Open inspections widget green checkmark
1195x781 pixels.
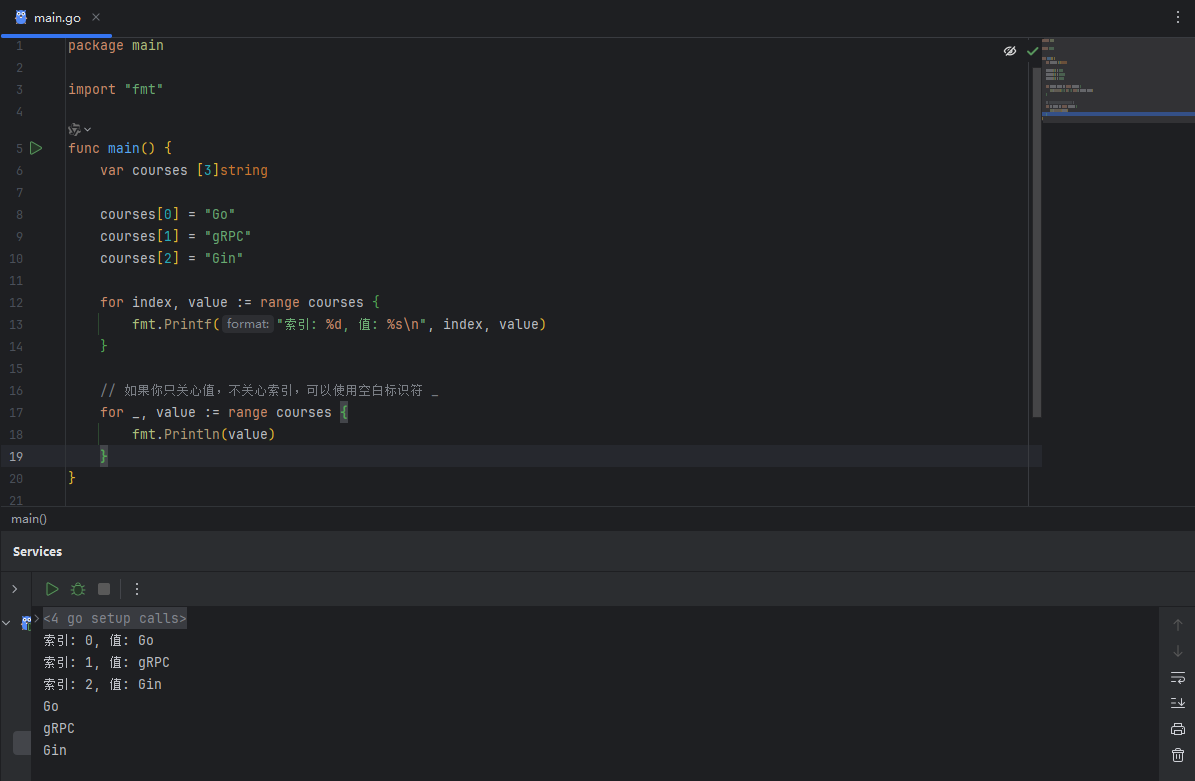pyautogui.click(x=1033, y=51)
